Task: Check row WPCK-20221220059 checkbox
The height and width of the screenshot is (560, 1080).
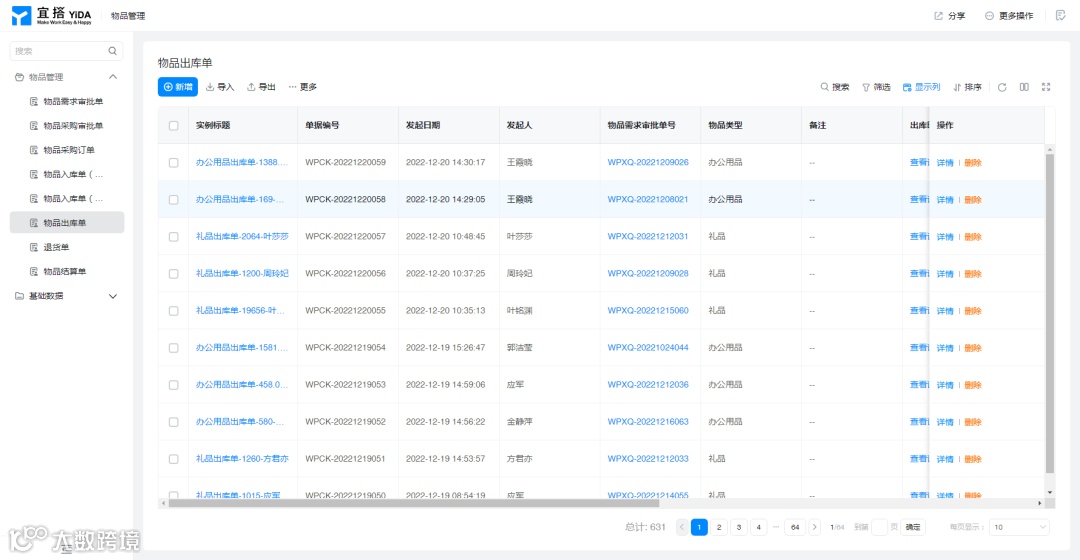Action: pyautogui.click(x=174, y=163)
